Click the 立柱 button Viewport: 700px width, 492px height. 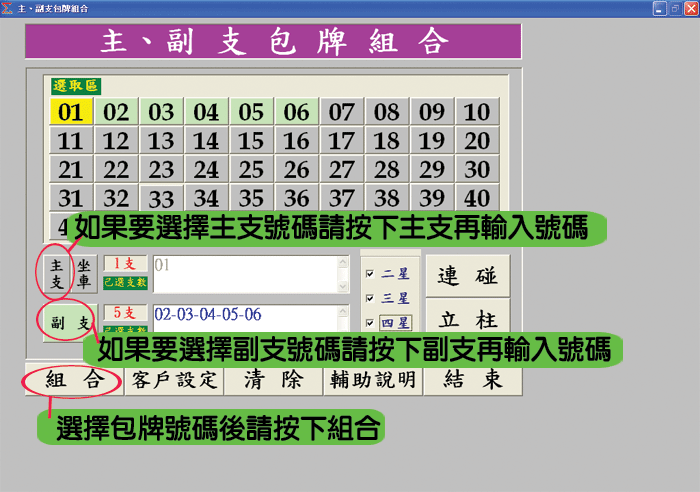(467, 318)
